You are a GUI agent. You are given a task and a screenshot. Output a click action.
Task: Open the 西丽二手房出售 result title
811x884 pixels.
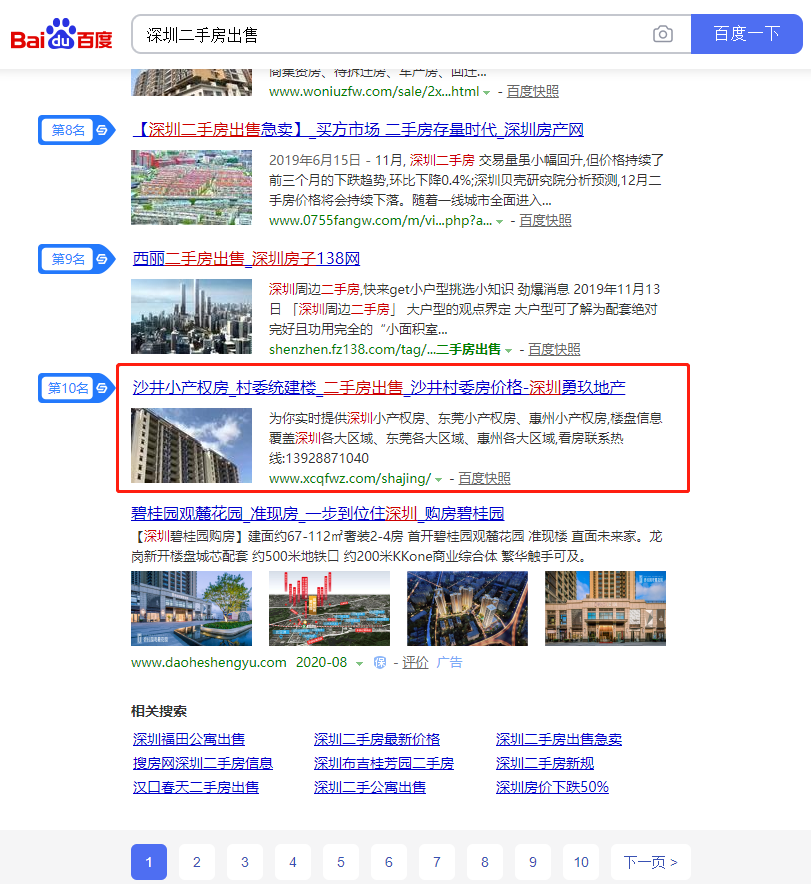pos(246,259)
